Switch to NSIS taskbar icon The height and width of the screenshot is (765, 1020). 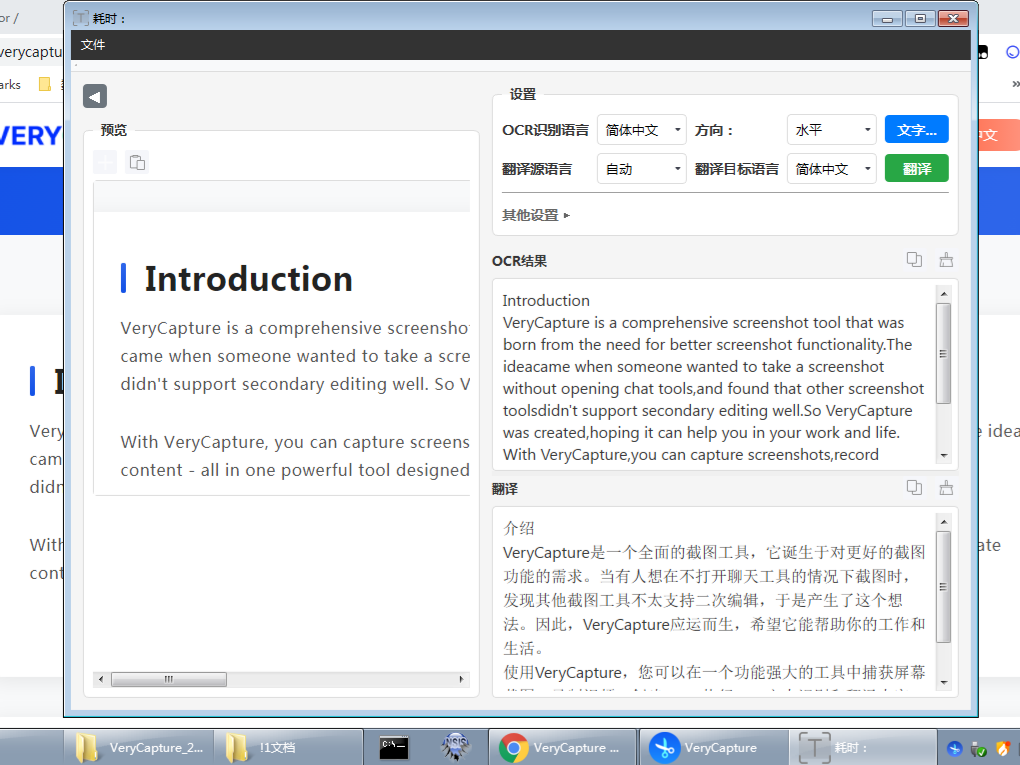[x=455, y=747]
